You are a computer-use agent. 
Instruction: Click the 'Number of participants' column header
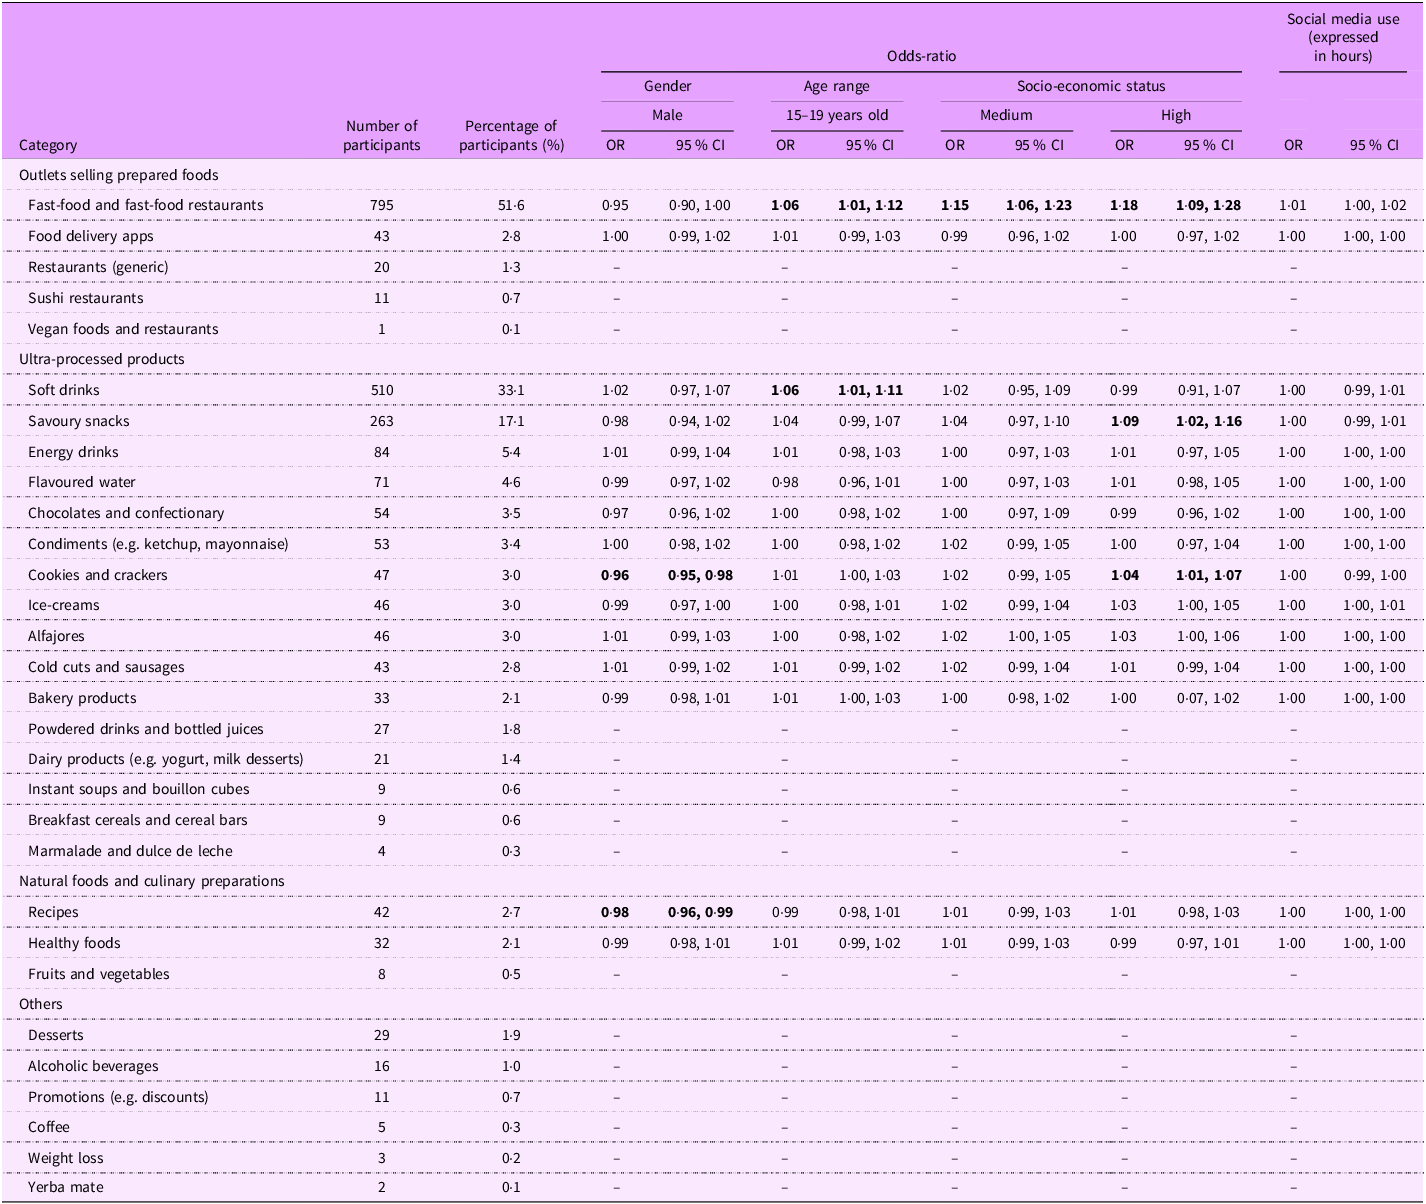pyautogui.click(x=381, y=135)
